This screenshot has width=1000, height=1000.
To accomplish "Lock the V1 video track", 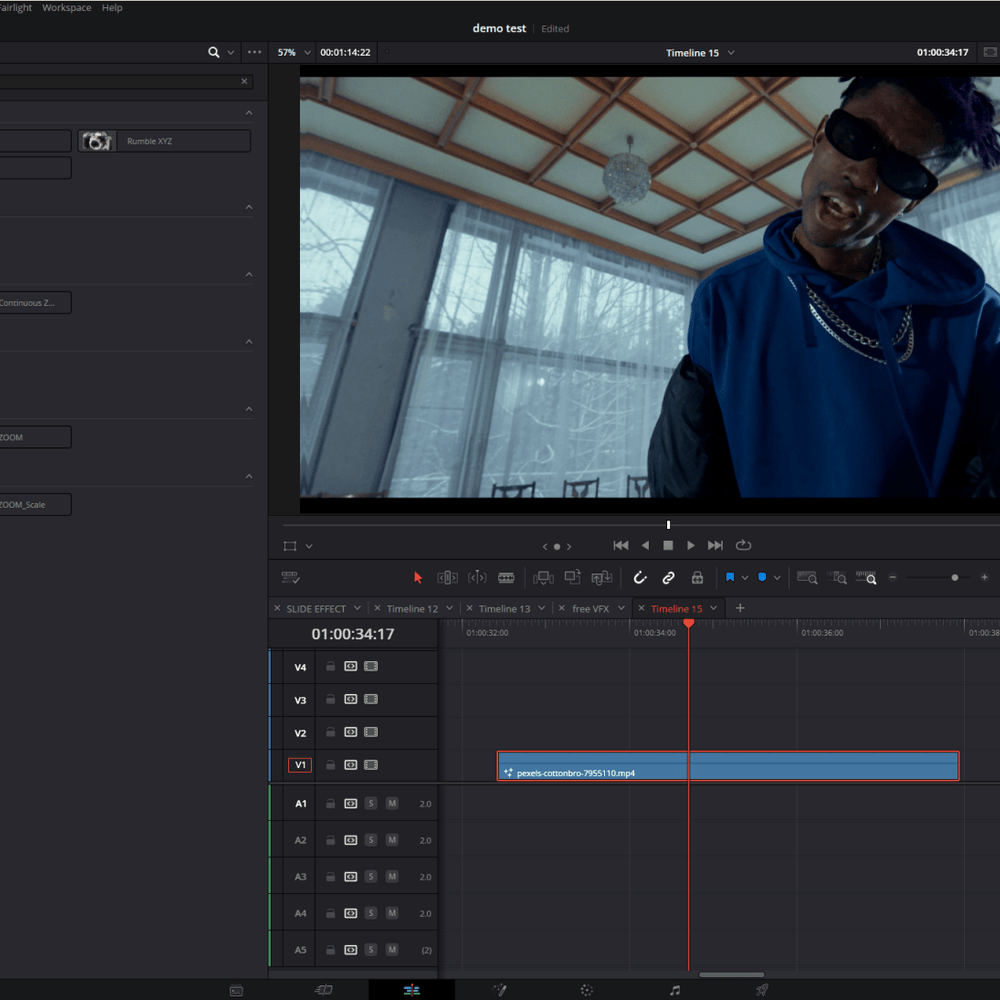I will 330,765.
